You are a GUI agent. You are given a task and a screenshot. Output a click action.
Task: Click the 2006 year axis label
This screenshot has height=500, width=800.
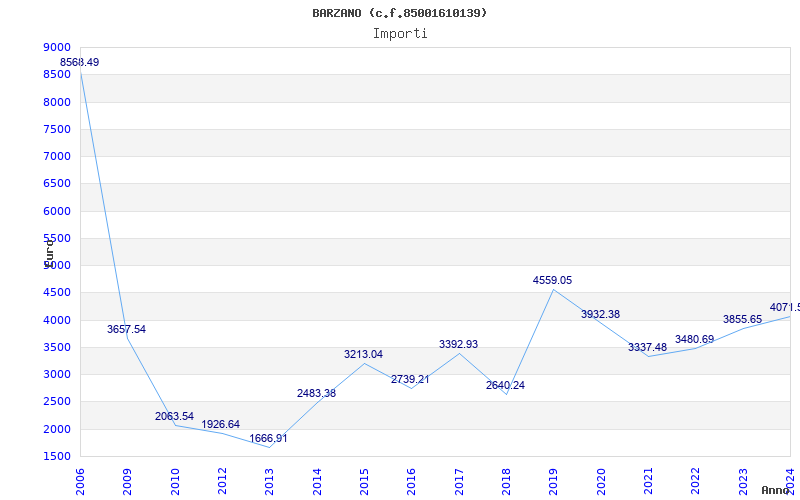point(81,480)
